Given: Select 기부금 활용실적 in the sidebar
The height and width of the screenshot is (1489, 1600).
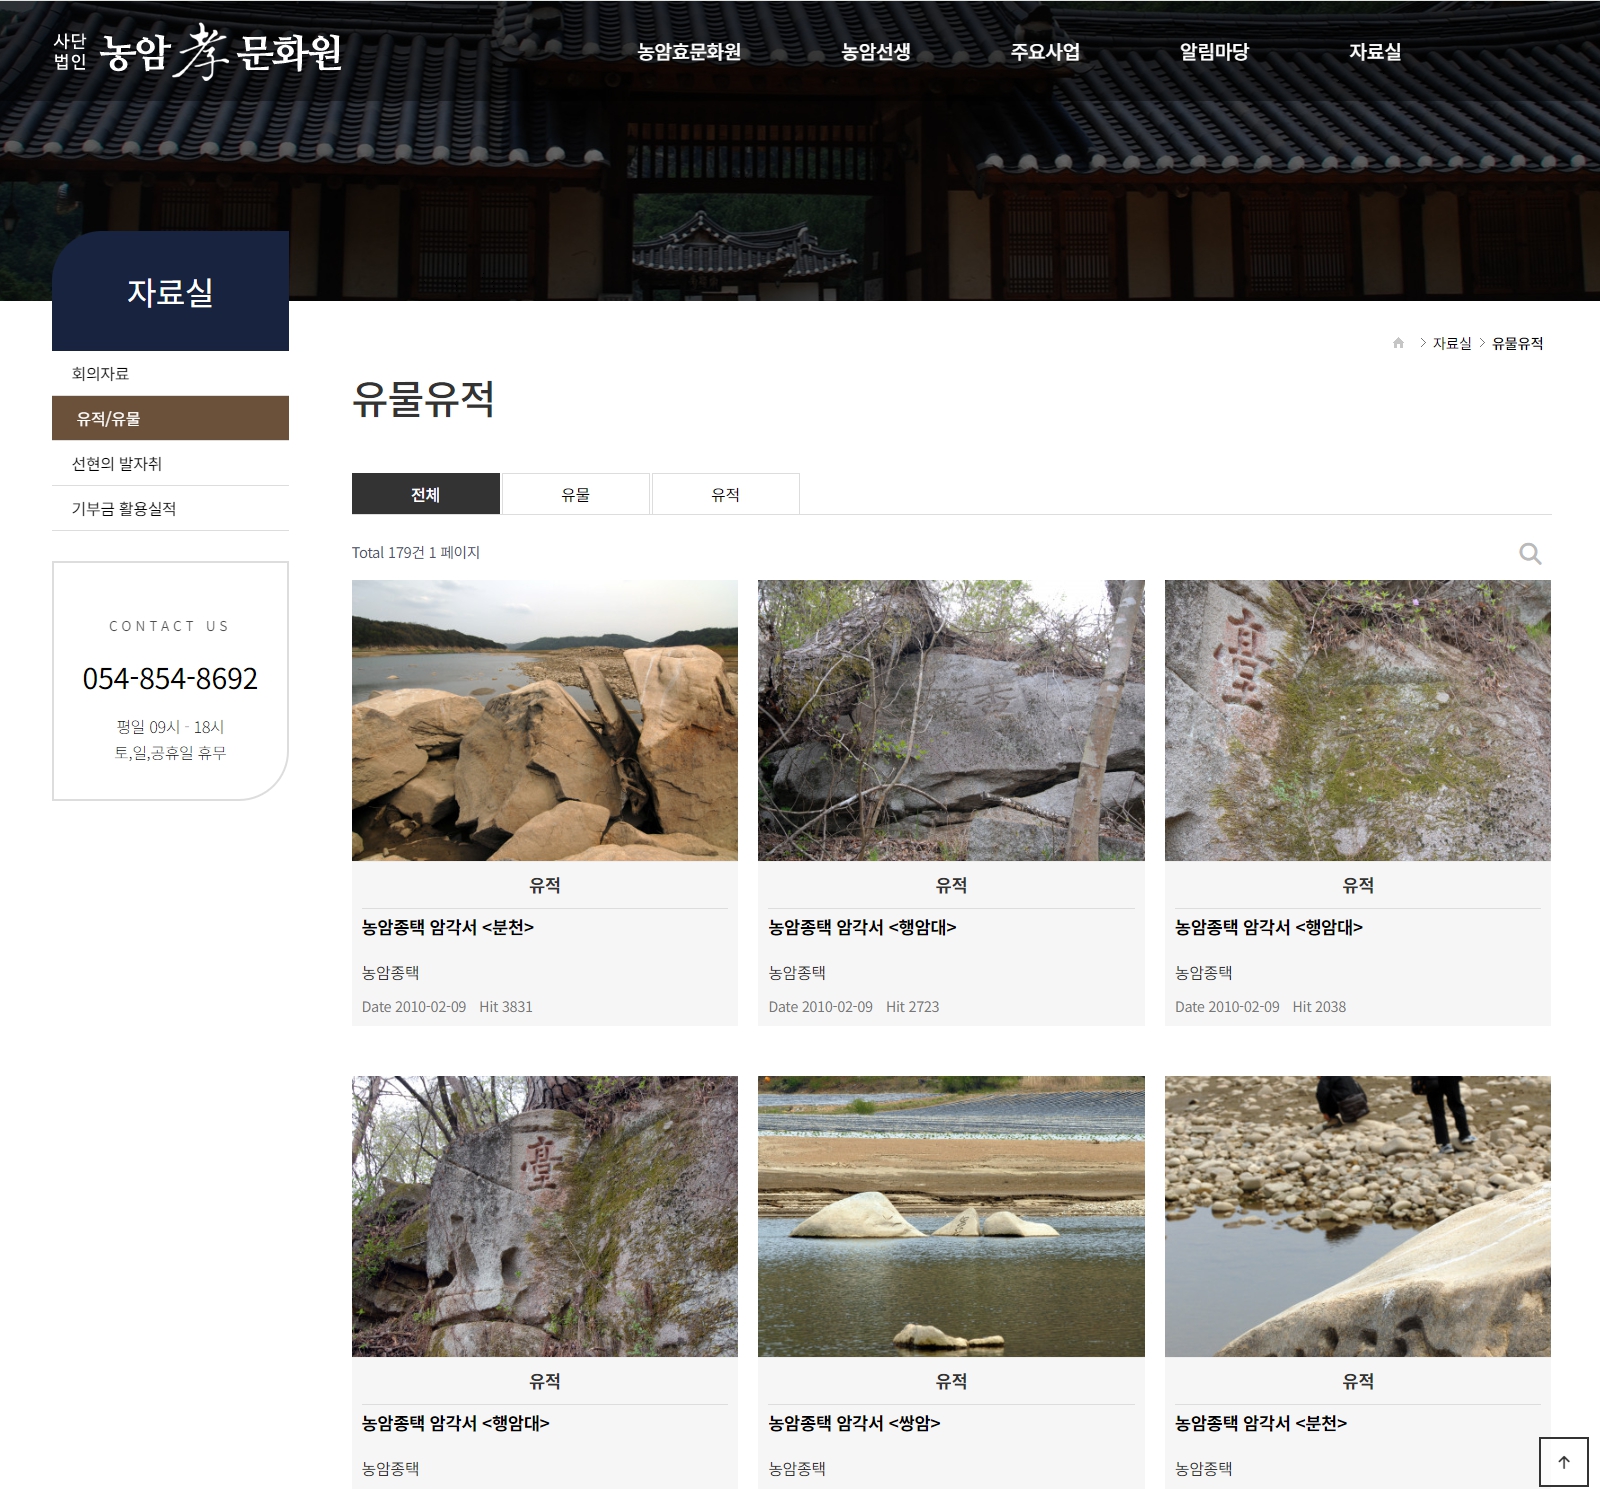Looking at the screenshot, I should (x=170, y=508).
